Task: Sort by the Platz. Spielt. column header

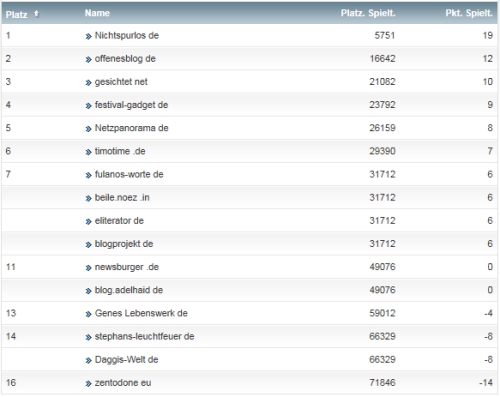Action: pyautogui.click(x=368, y=13)
